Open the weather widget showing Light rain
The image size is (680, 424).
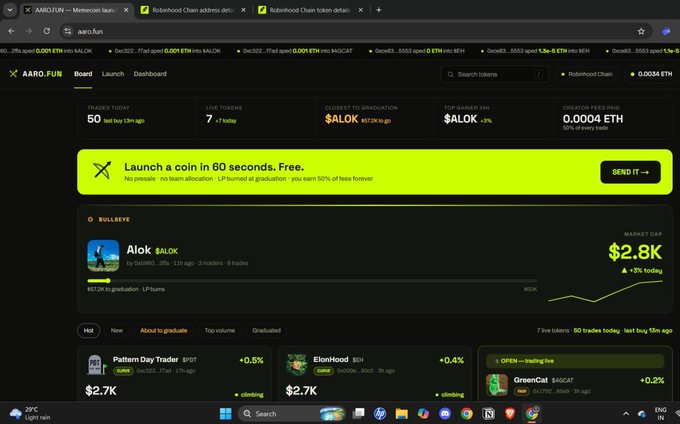tap(30, 414)
